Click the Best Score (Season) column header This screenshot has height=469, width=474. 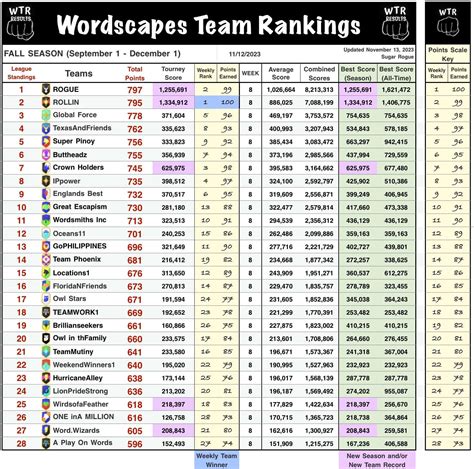[358, 74]
